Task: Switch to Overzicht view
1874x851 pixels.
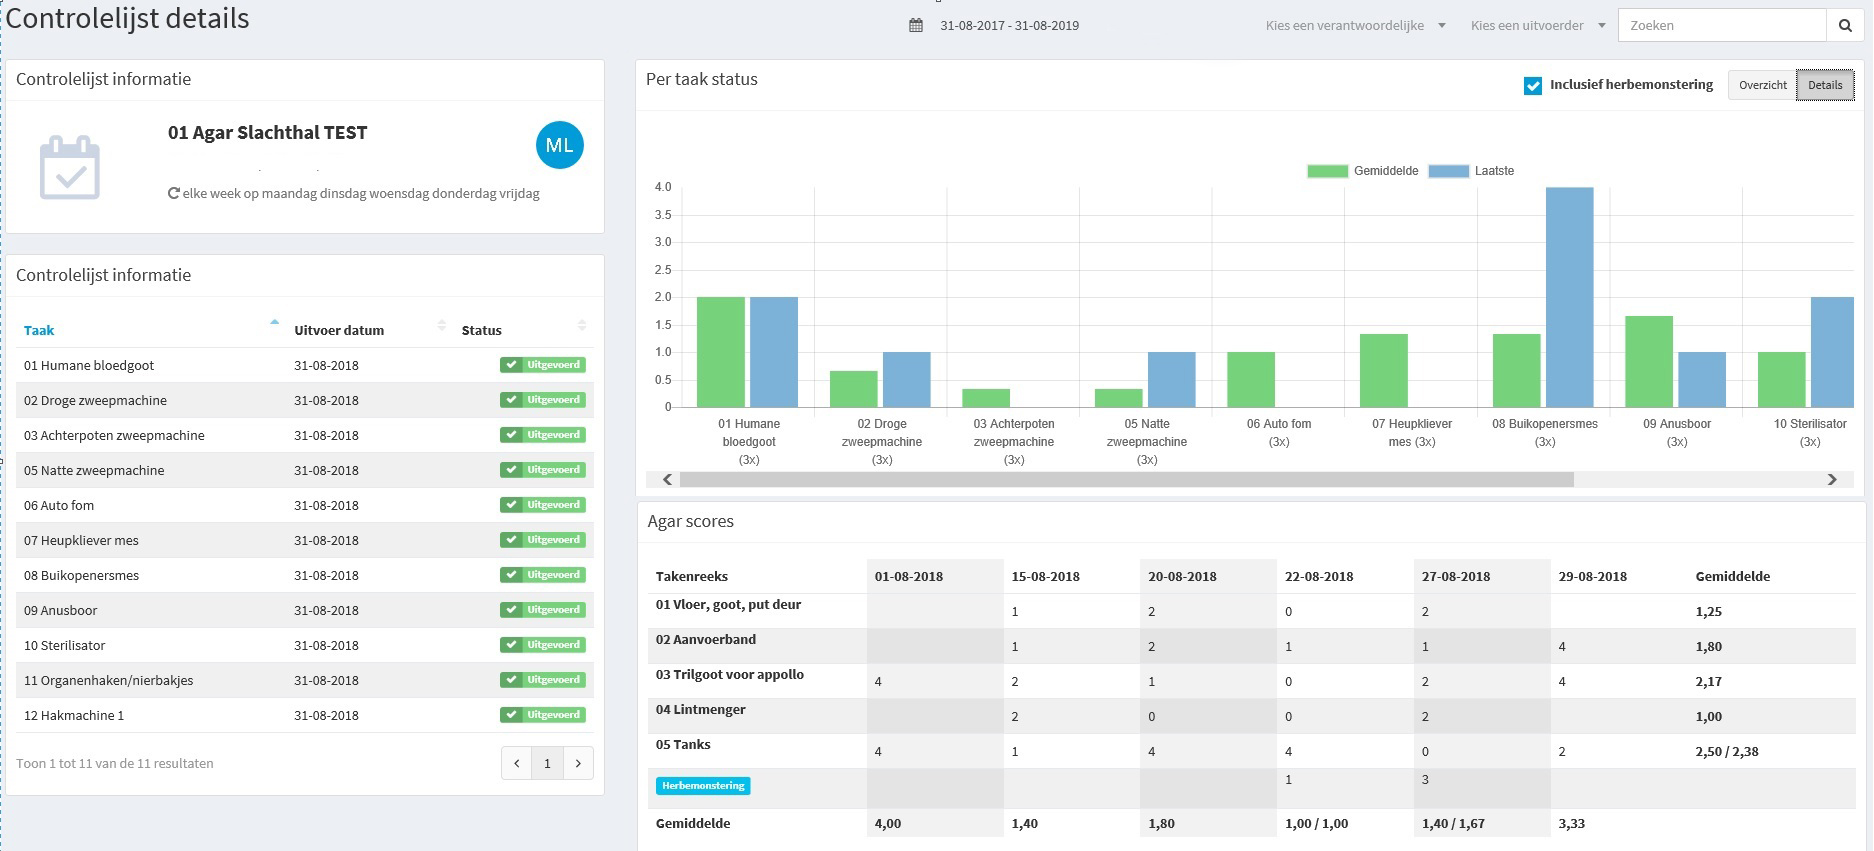Action: (1762, 85)
